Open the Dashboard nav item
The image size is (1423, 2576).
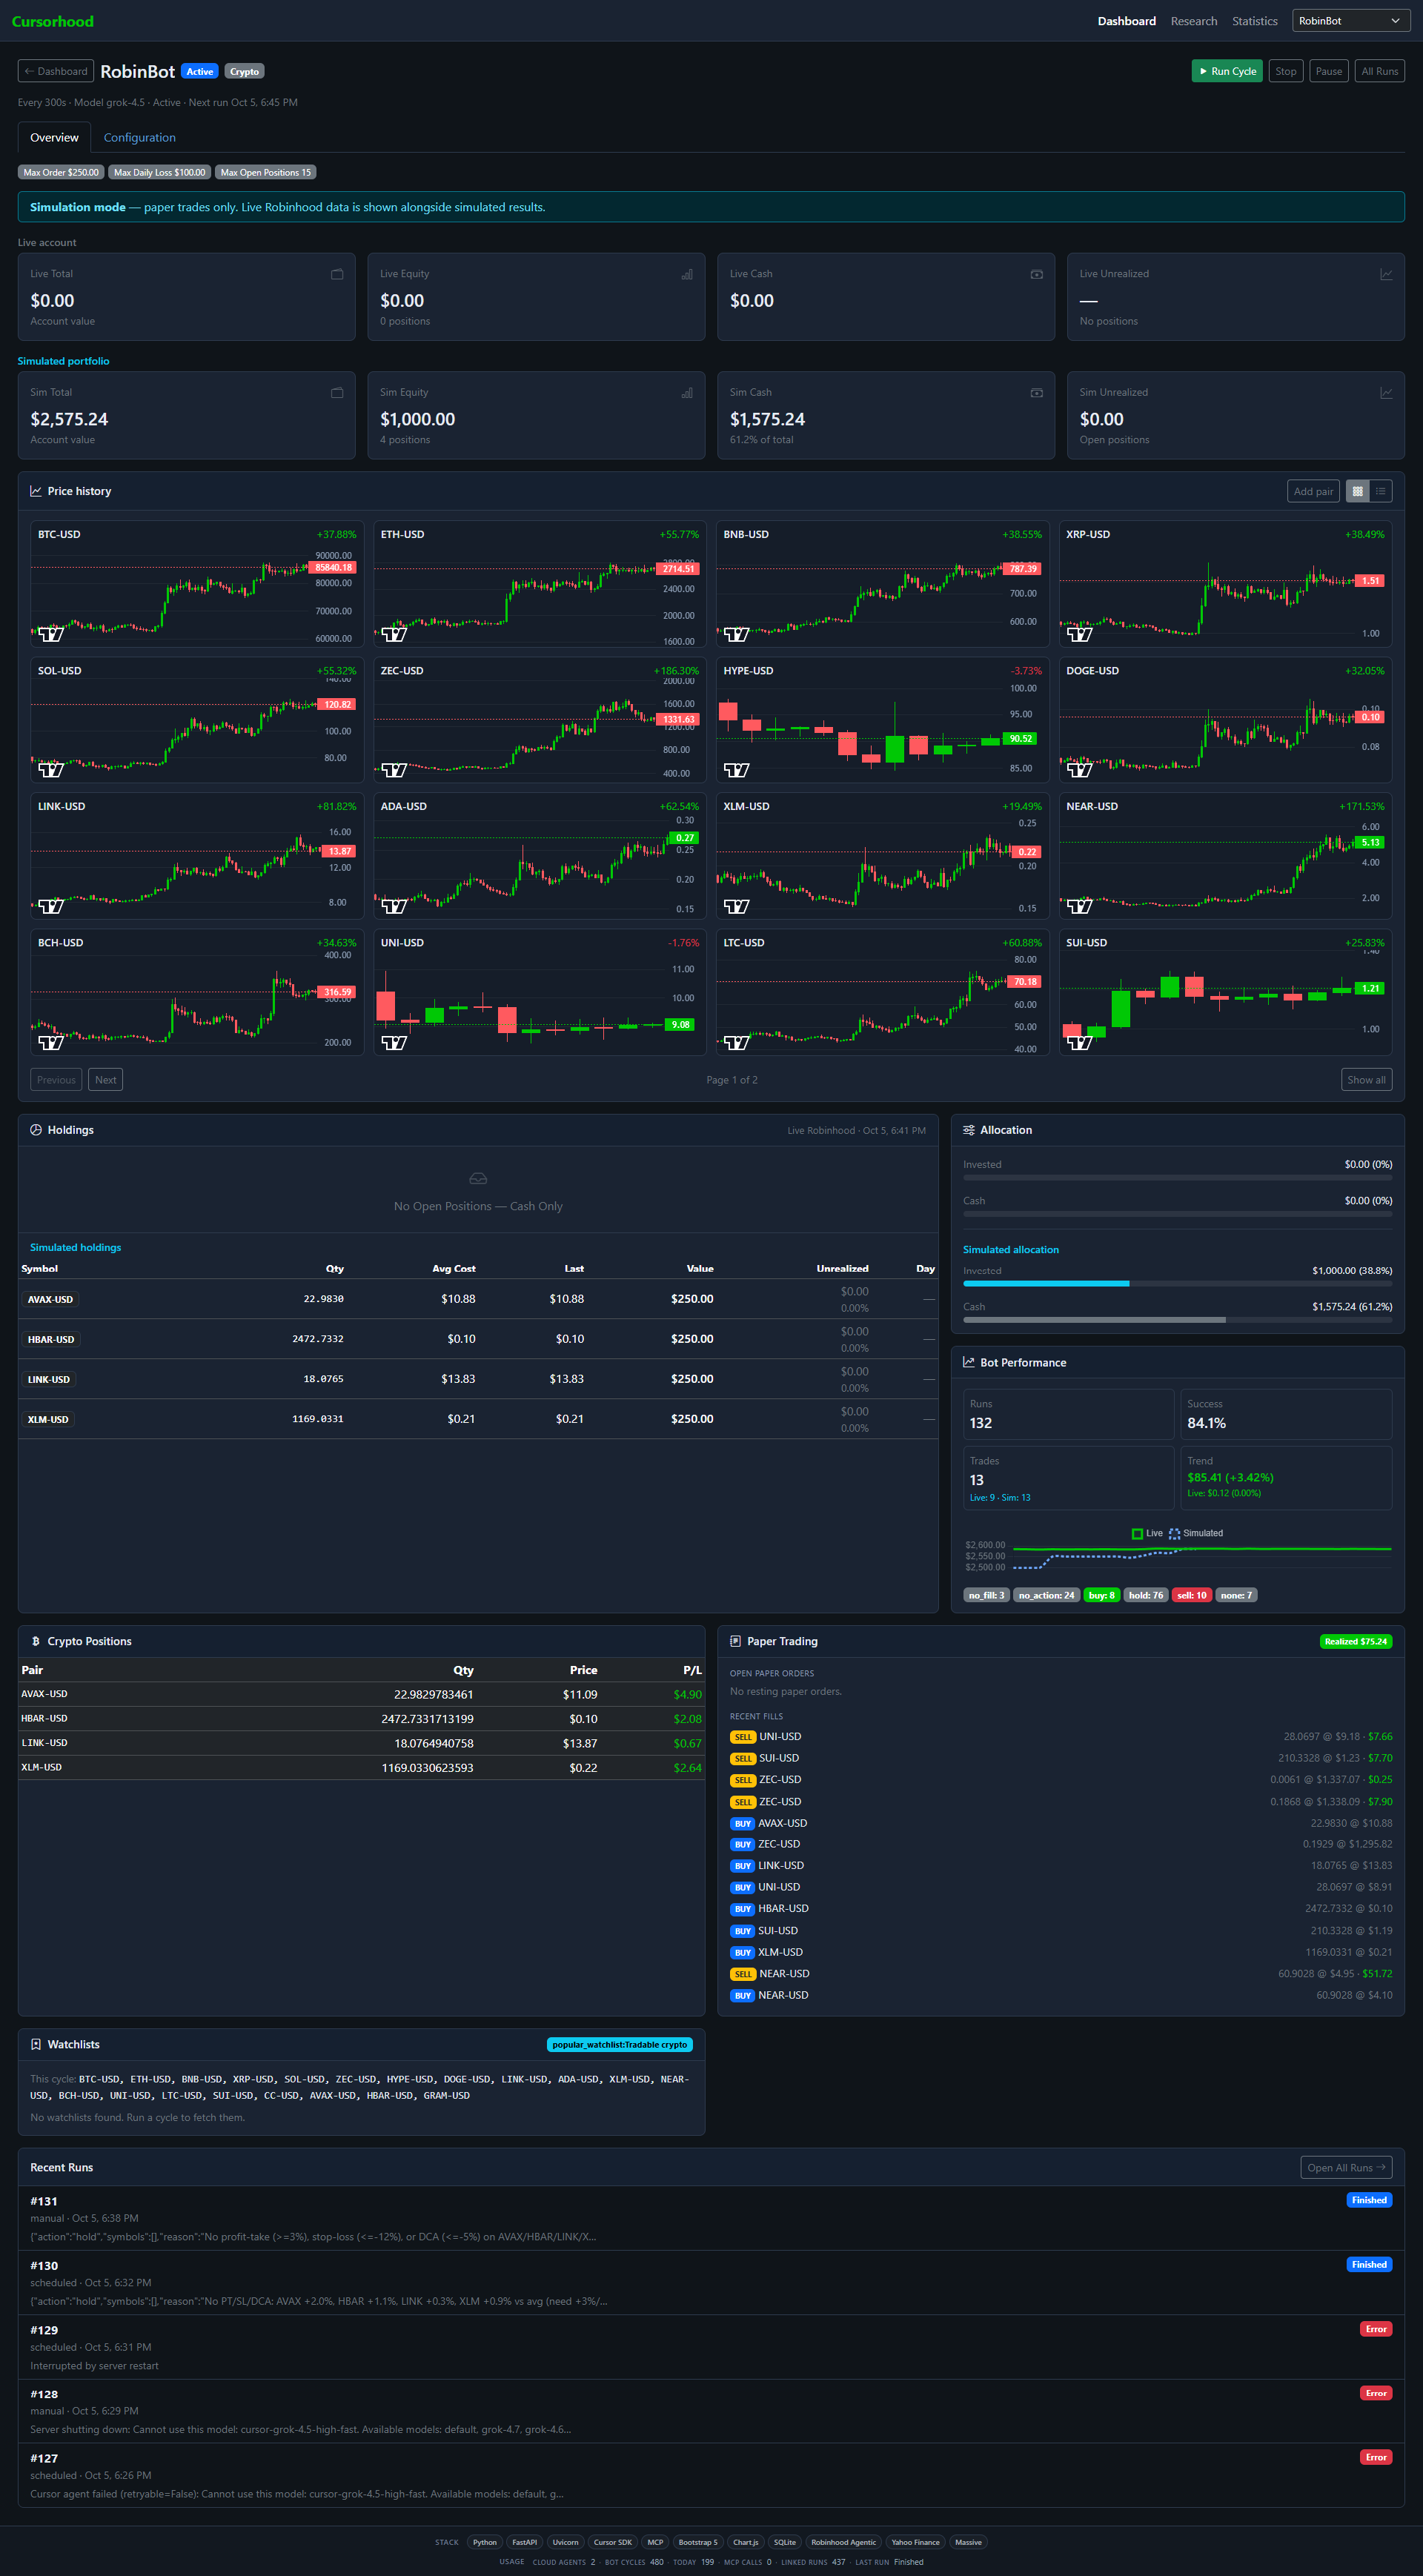click(x=1126, y=21)
